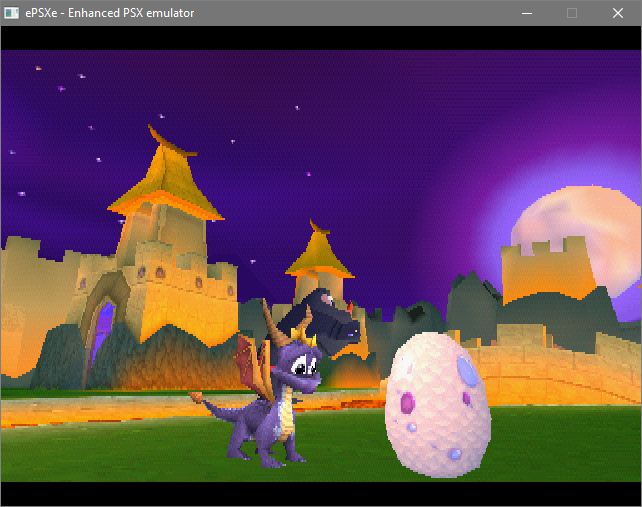642x507 pixels.
Task: Close the ePSXe emulator window
Action: coord(618,13)
